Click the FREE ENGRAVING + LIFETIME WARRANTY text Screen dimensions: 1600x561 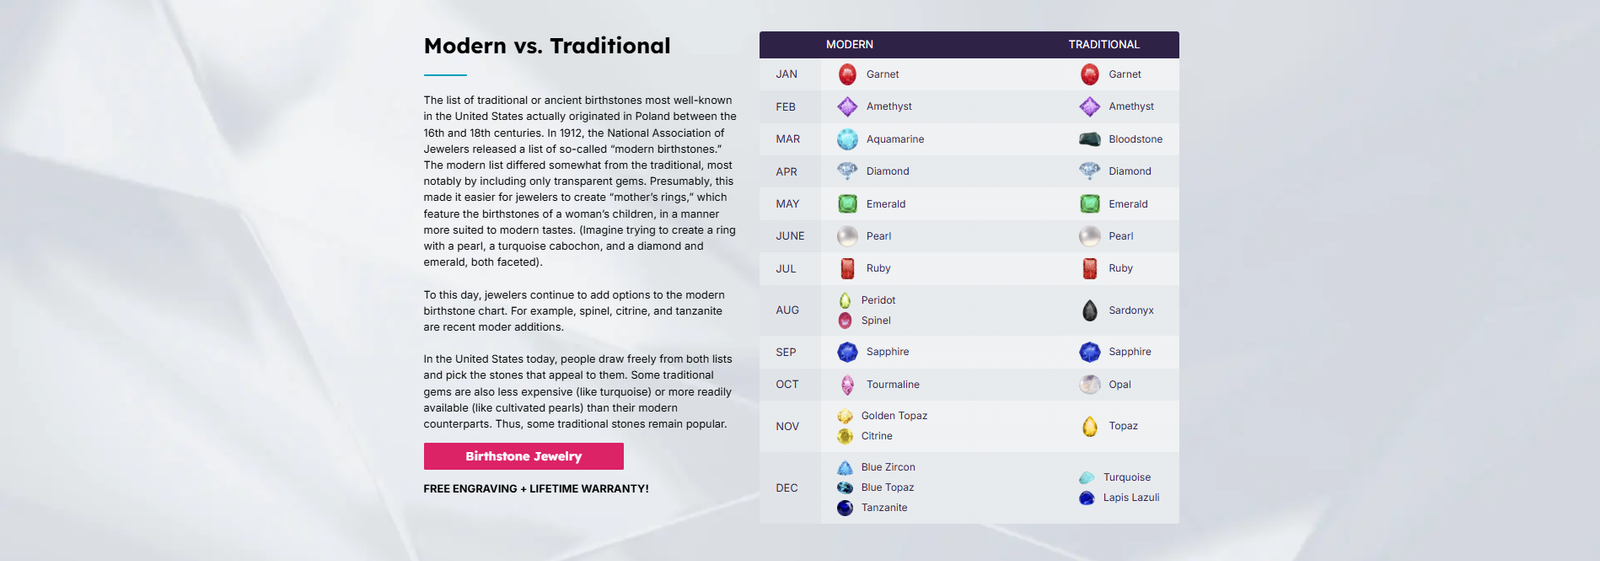[536, 489]
